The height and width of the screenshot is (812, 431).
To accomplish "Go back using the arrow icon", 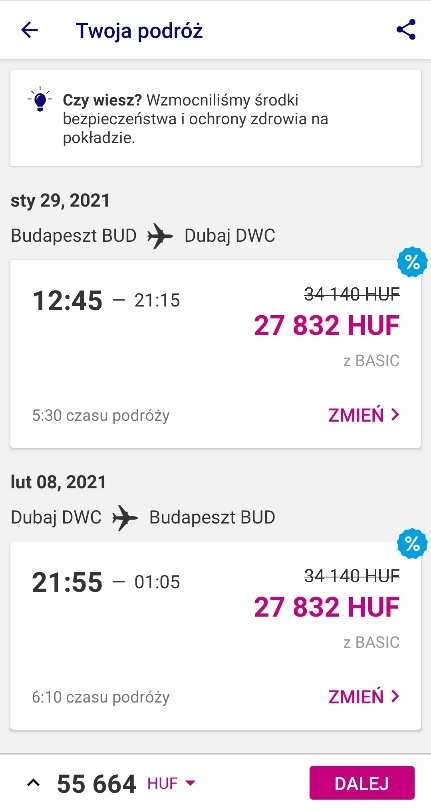I will [30, 31].
